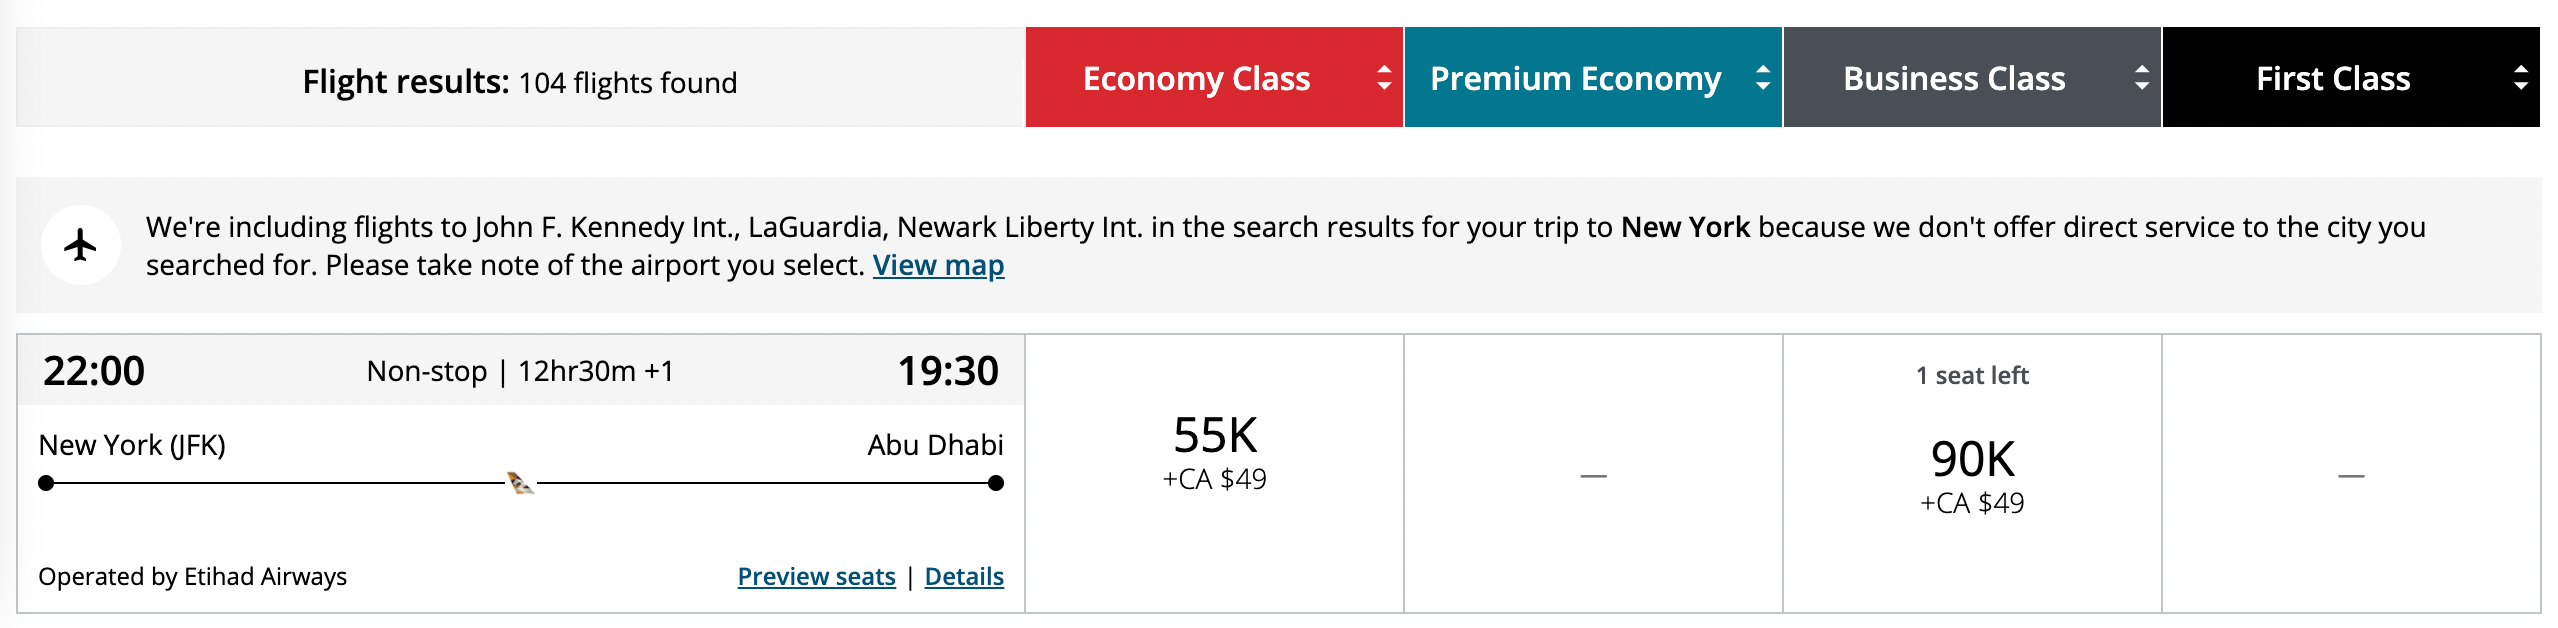Click the airplane icon in the airport notice

pos(80,245)
